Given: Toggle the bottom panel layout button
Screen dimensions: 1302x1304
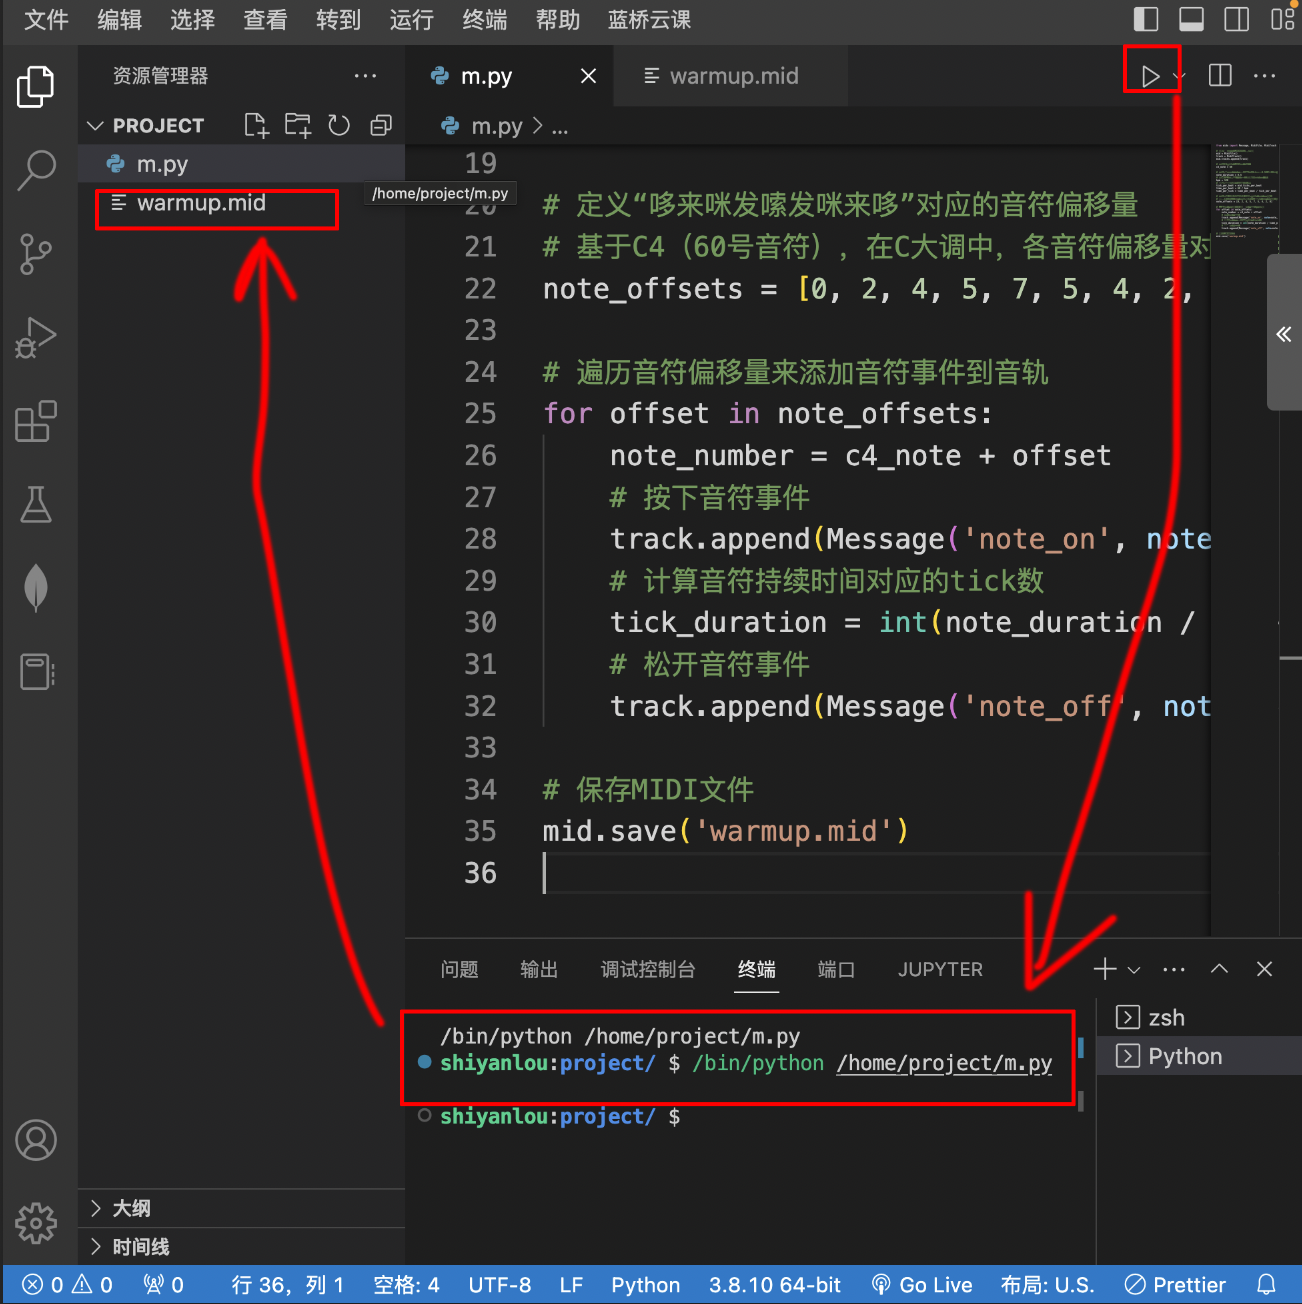Looking at the screenshot, I should 1191,19.
